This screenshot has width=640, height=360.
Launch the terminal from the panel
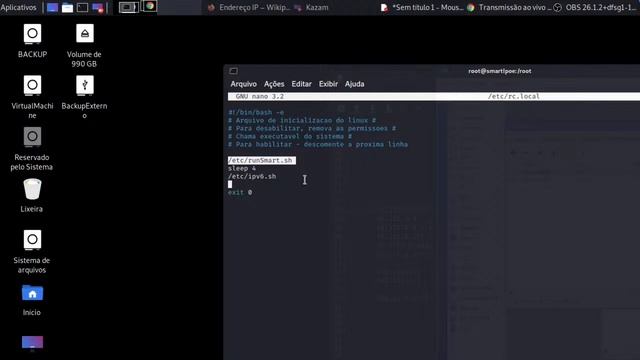(82, 7)
